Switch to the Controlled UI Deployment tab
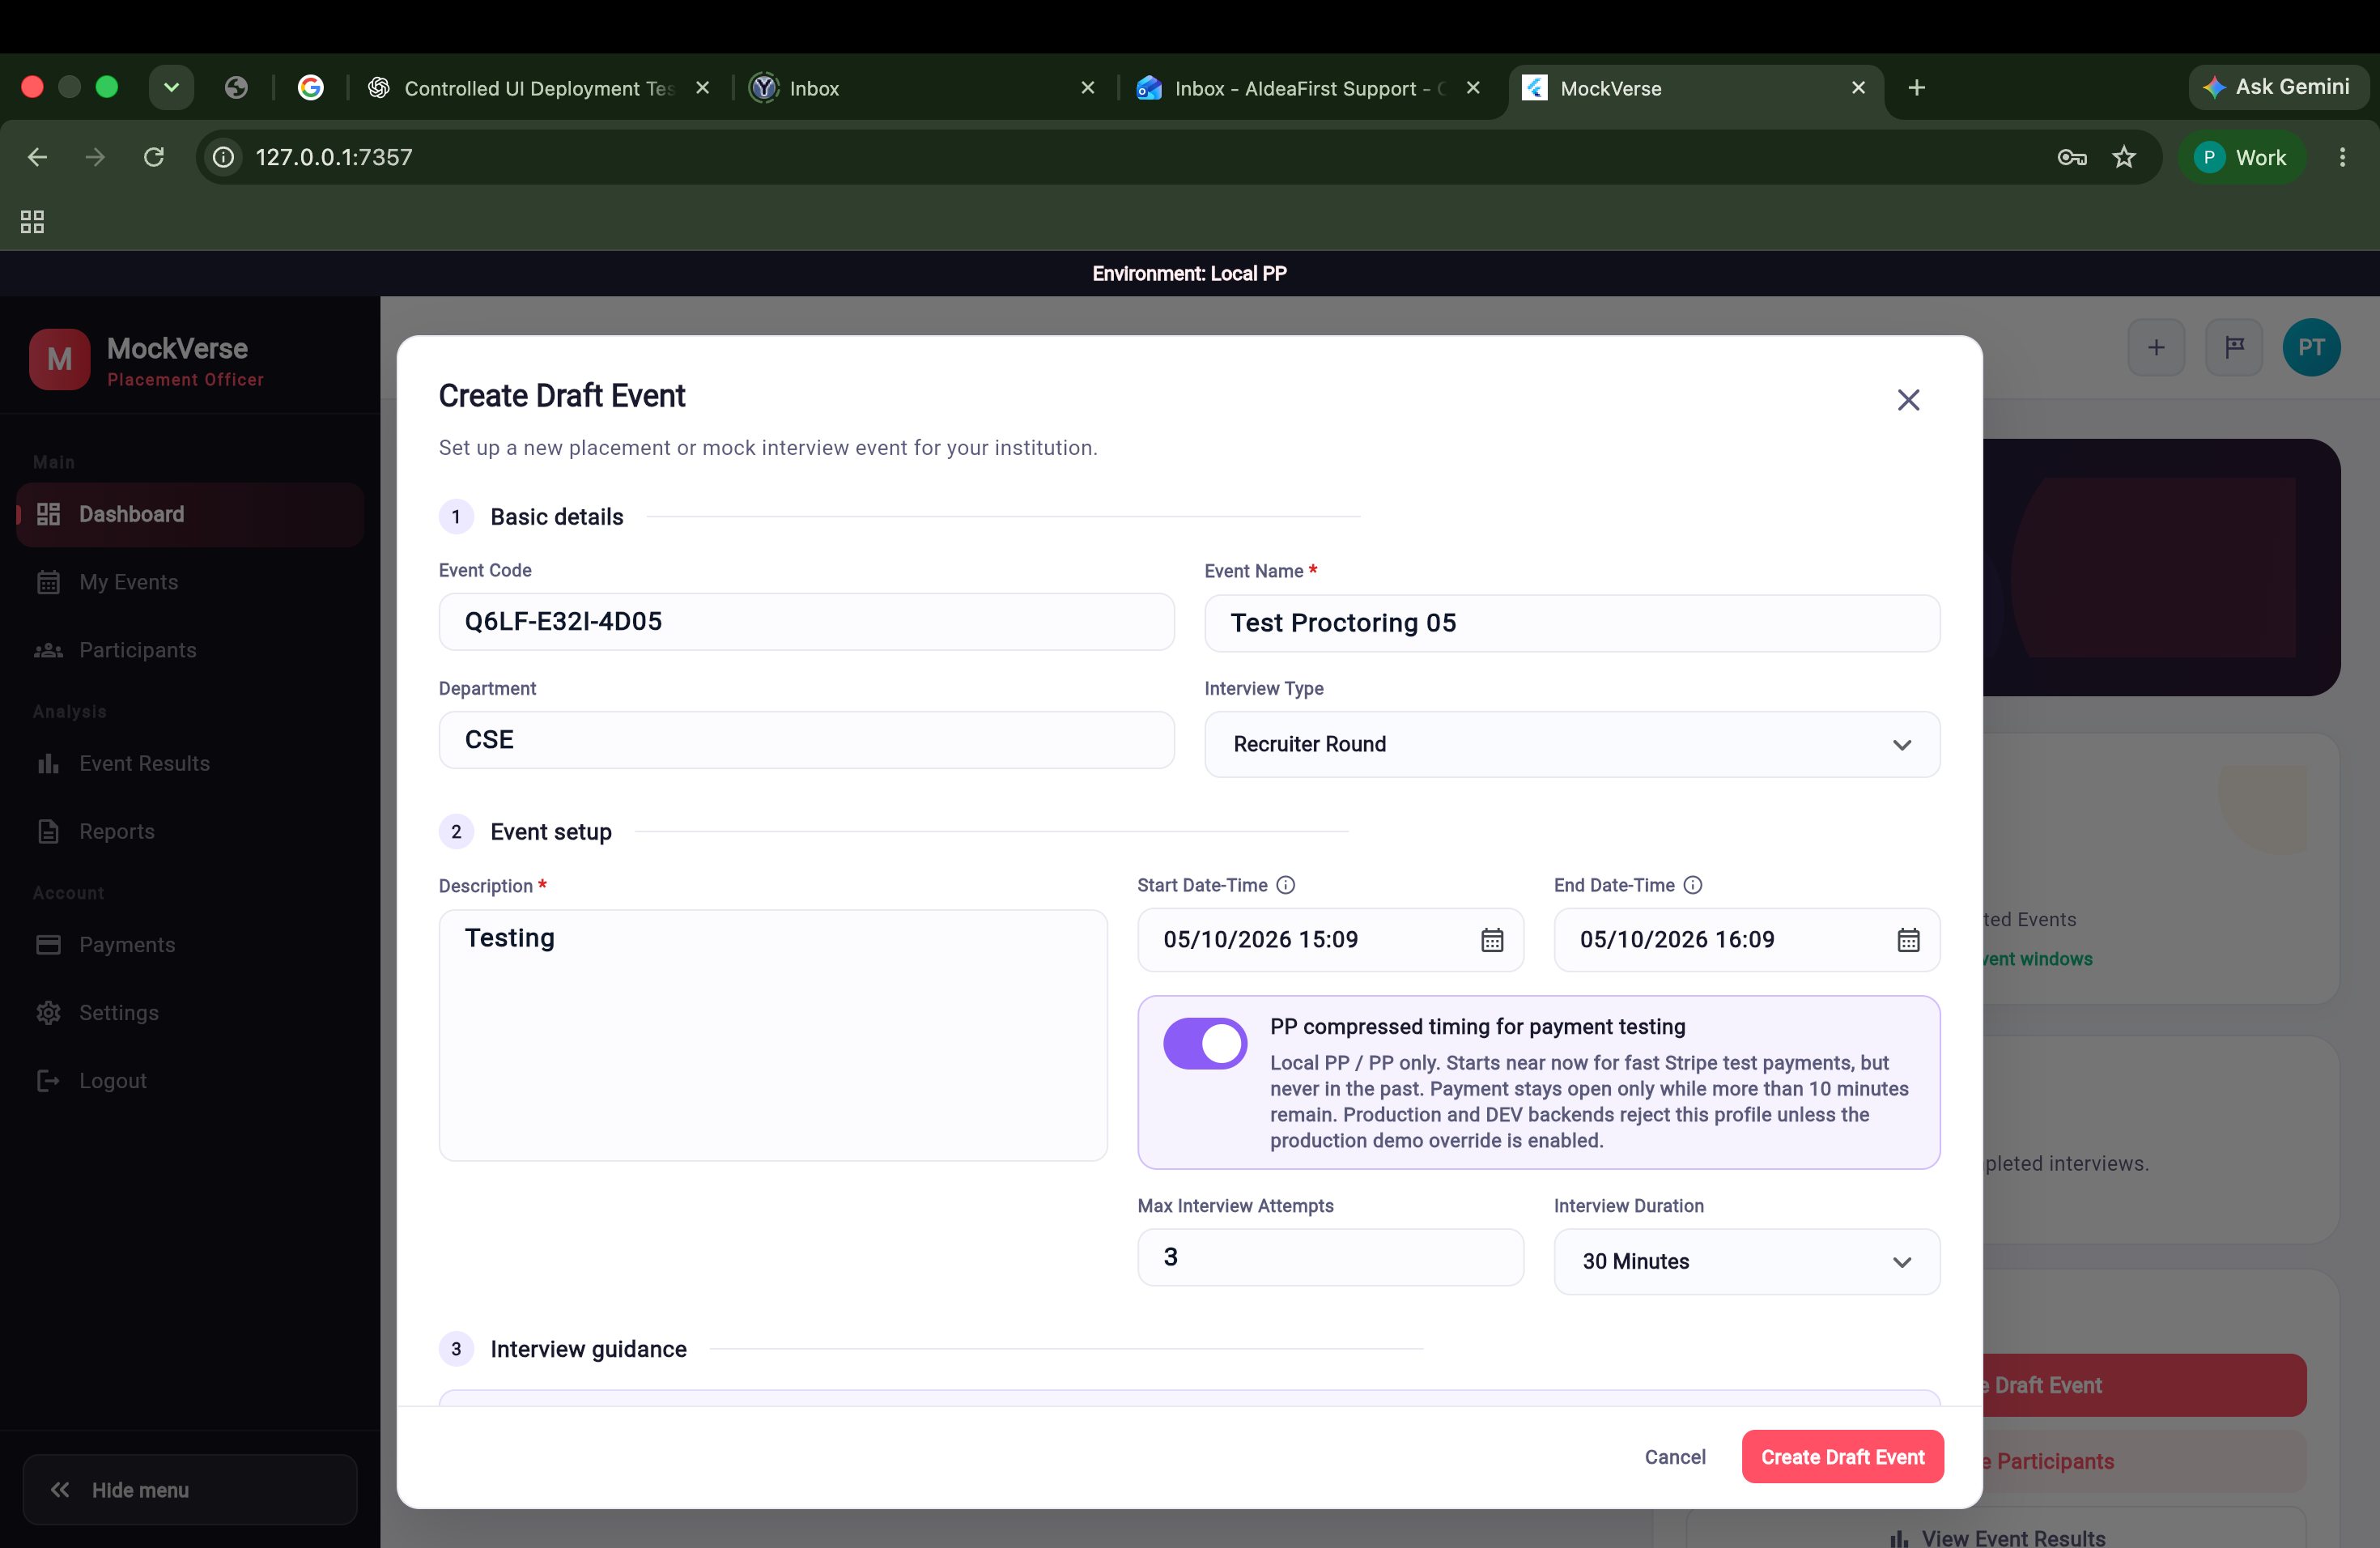This screenshot has width=2380, height=1548. pos(538,88)
